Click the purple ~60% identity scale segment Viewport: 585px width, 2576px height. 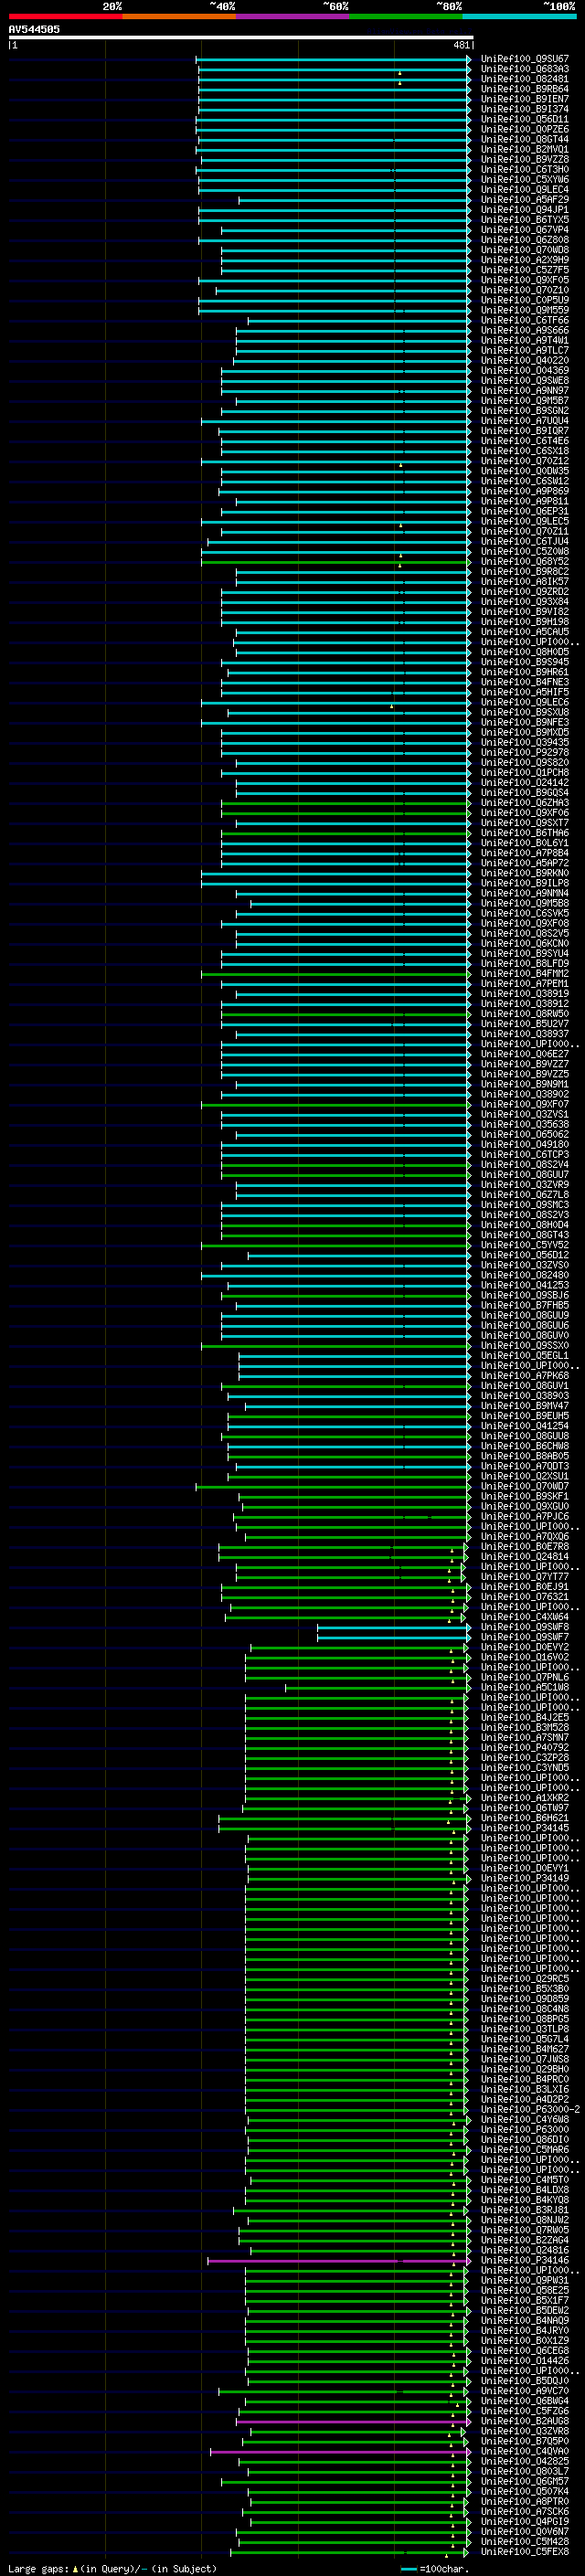293,16
